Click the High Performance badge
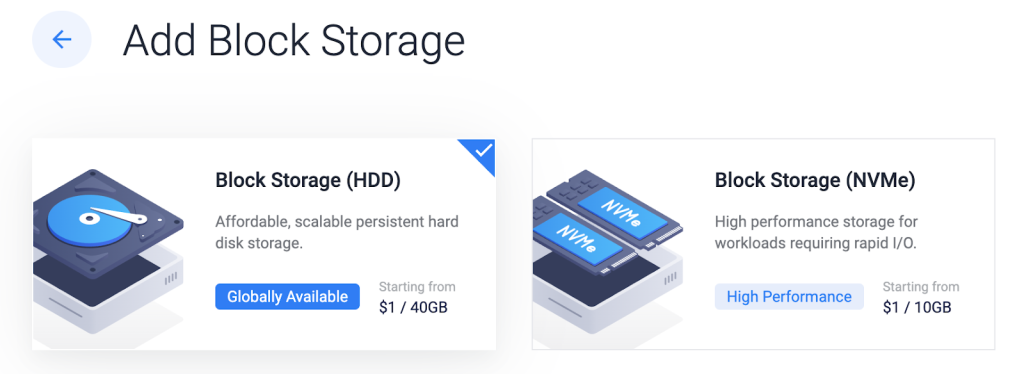 pos(789,297)
